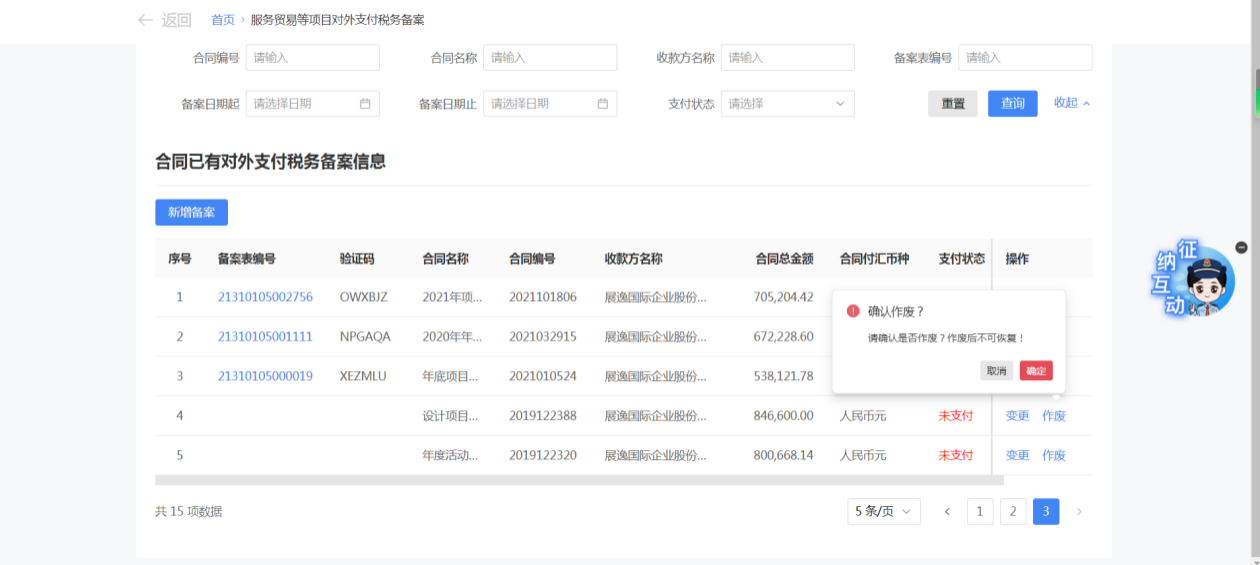This screenshot has height=565, width=1260.
Task: Select page 1 in pagination
Action: pyautogui.click(x=979, y=512)
